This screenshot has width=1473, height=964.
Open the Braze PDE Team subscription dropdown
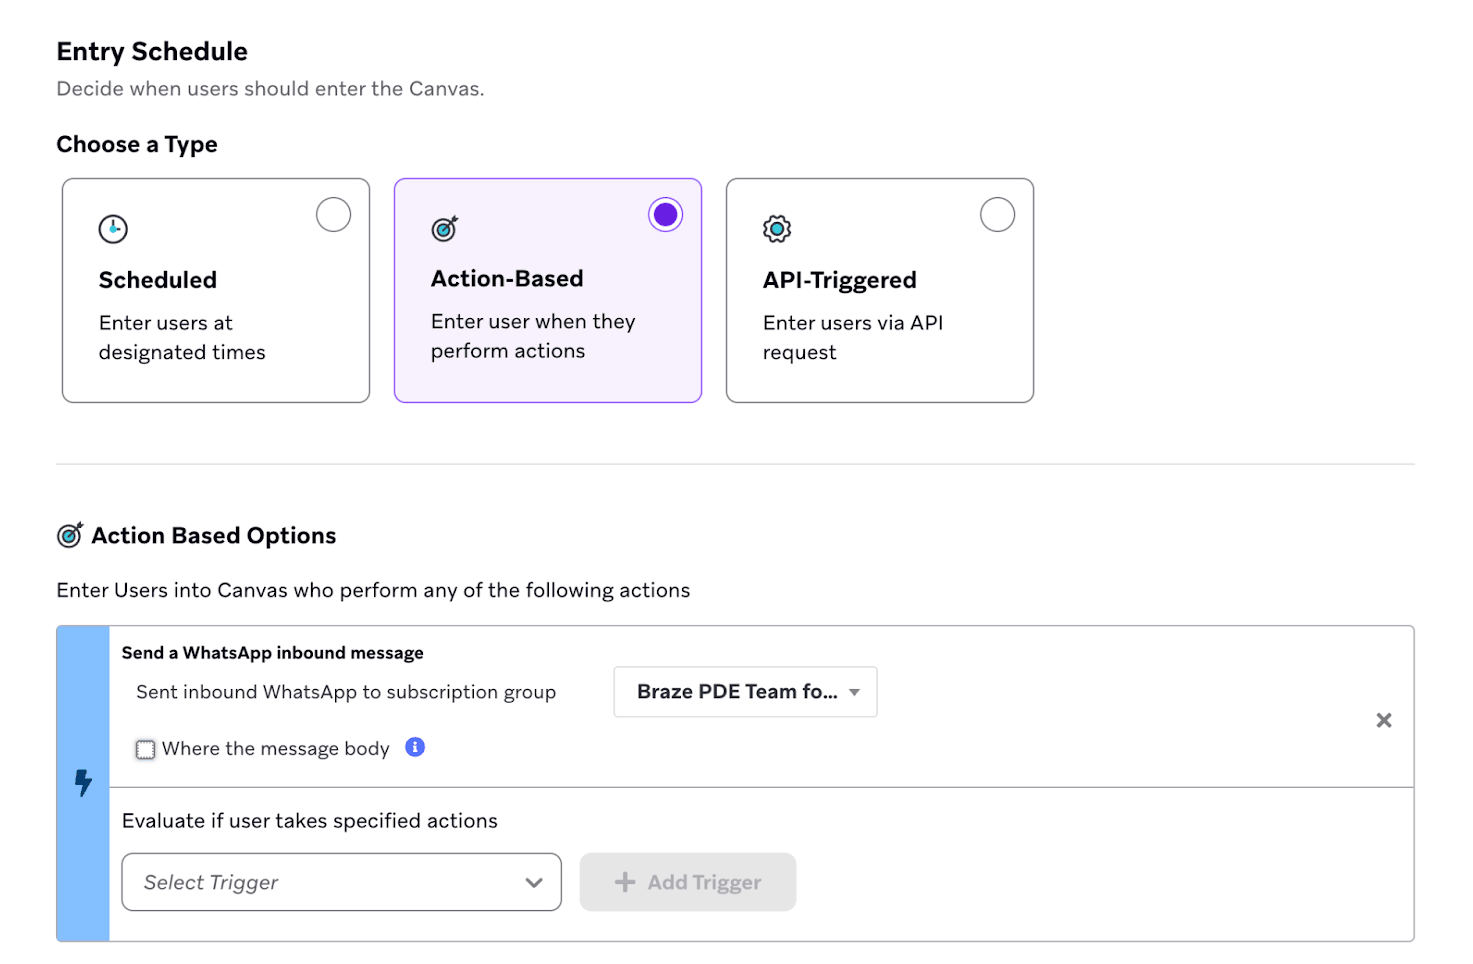point(745,692)
